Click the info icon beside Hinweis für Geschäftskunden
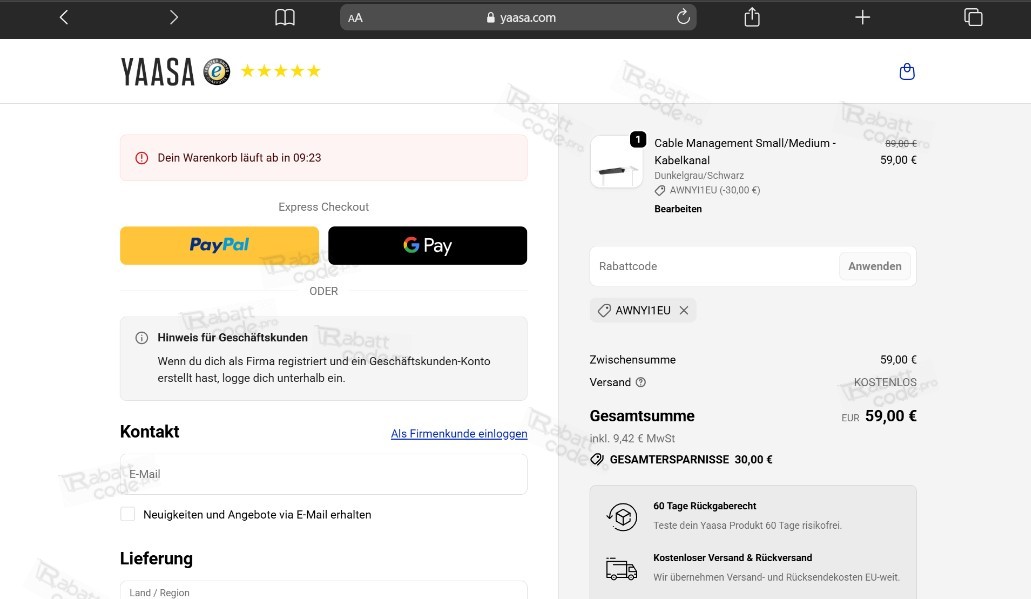Screen dimensions: 1031x599 (141, 338)
